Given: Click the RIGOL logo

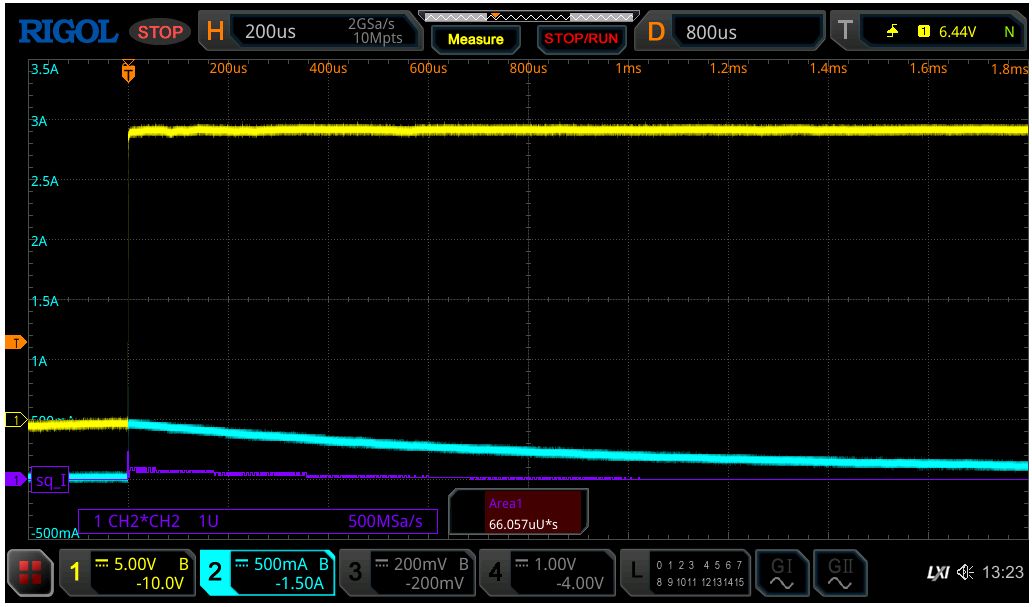Looking at the screenshot, I should [x=68, y=32].
